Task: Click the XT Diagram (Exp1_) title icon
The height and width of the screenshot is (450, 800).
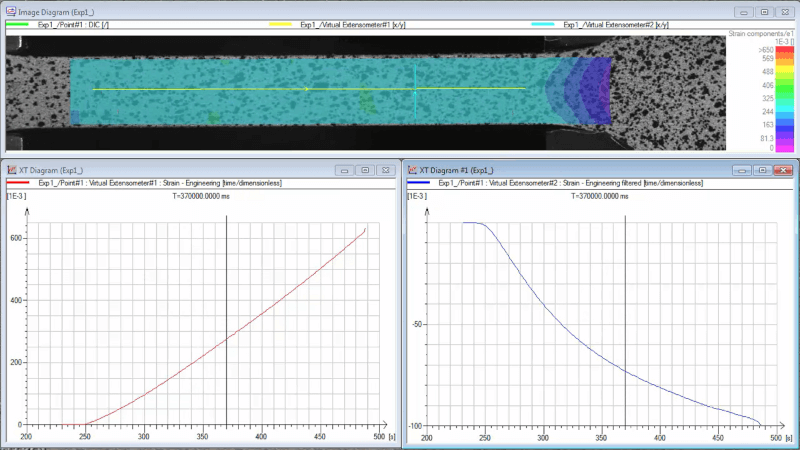Action: [x=12, y=170]
